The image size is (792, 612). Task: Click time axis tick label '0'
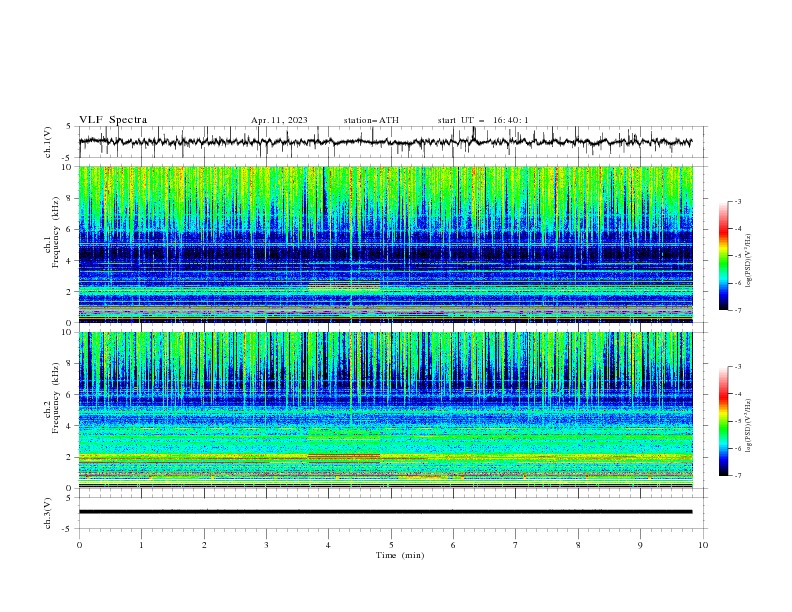pyautogui.click(x=79, y=545)
